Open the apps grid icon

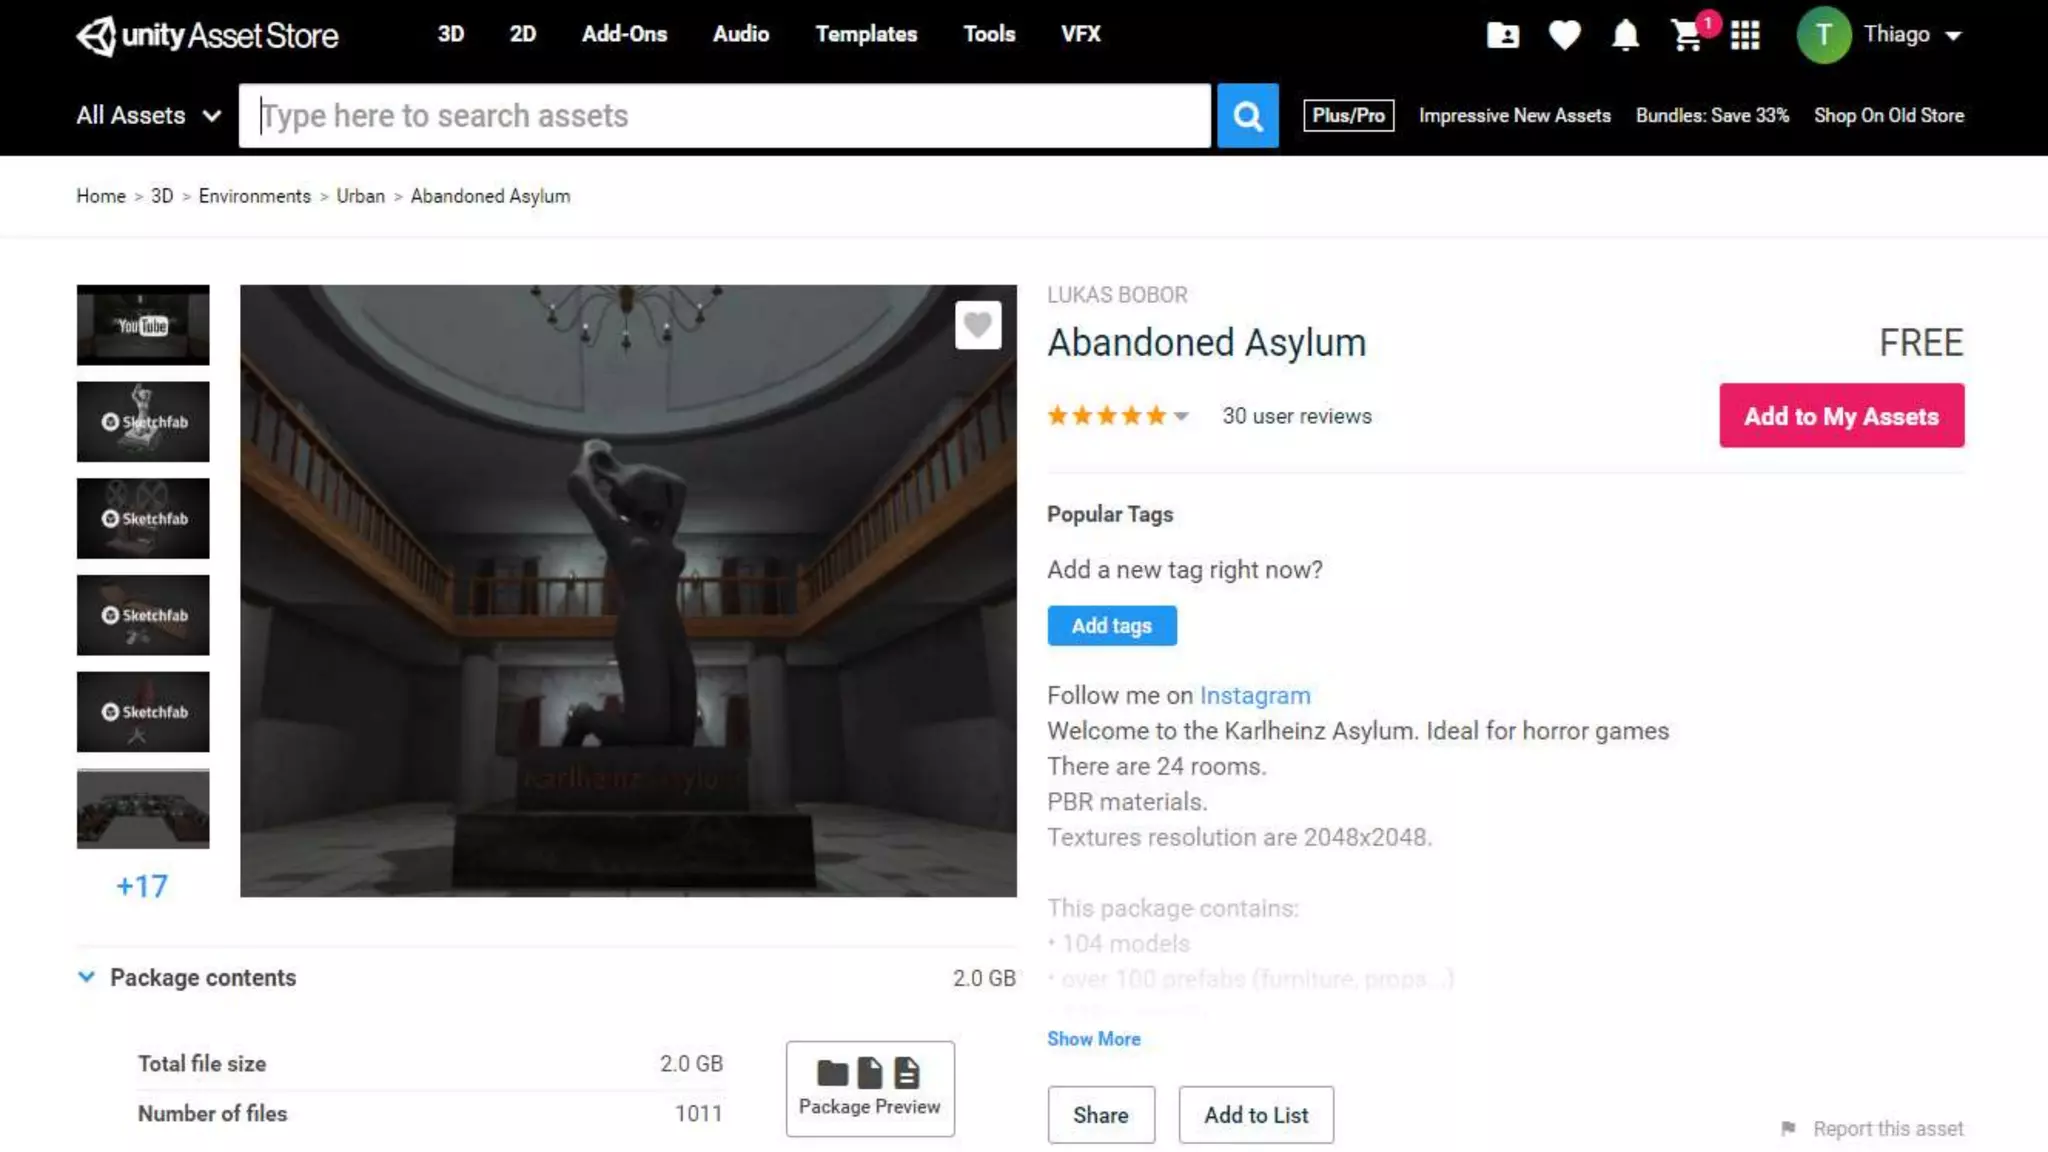pyautogui.click(x=1745, y=35)
